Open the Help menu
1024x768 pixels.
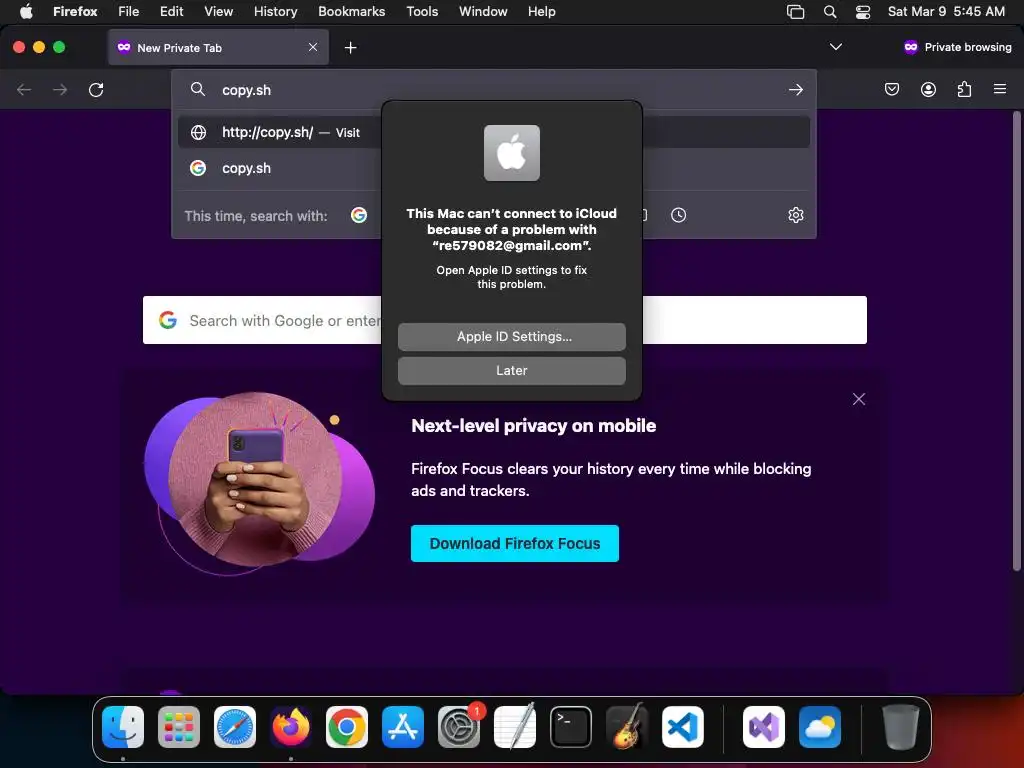pos(541,11)
